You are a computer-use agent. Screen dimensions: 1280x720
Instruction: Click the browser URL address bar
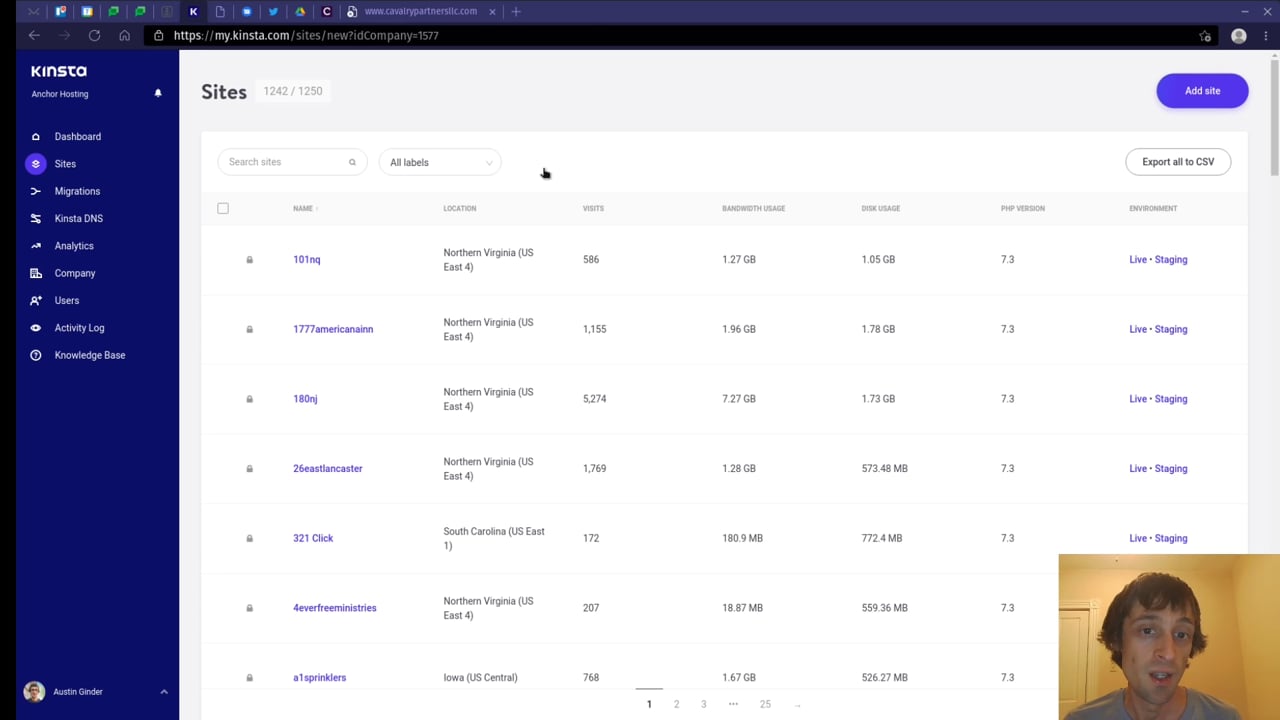pos(680,36)
